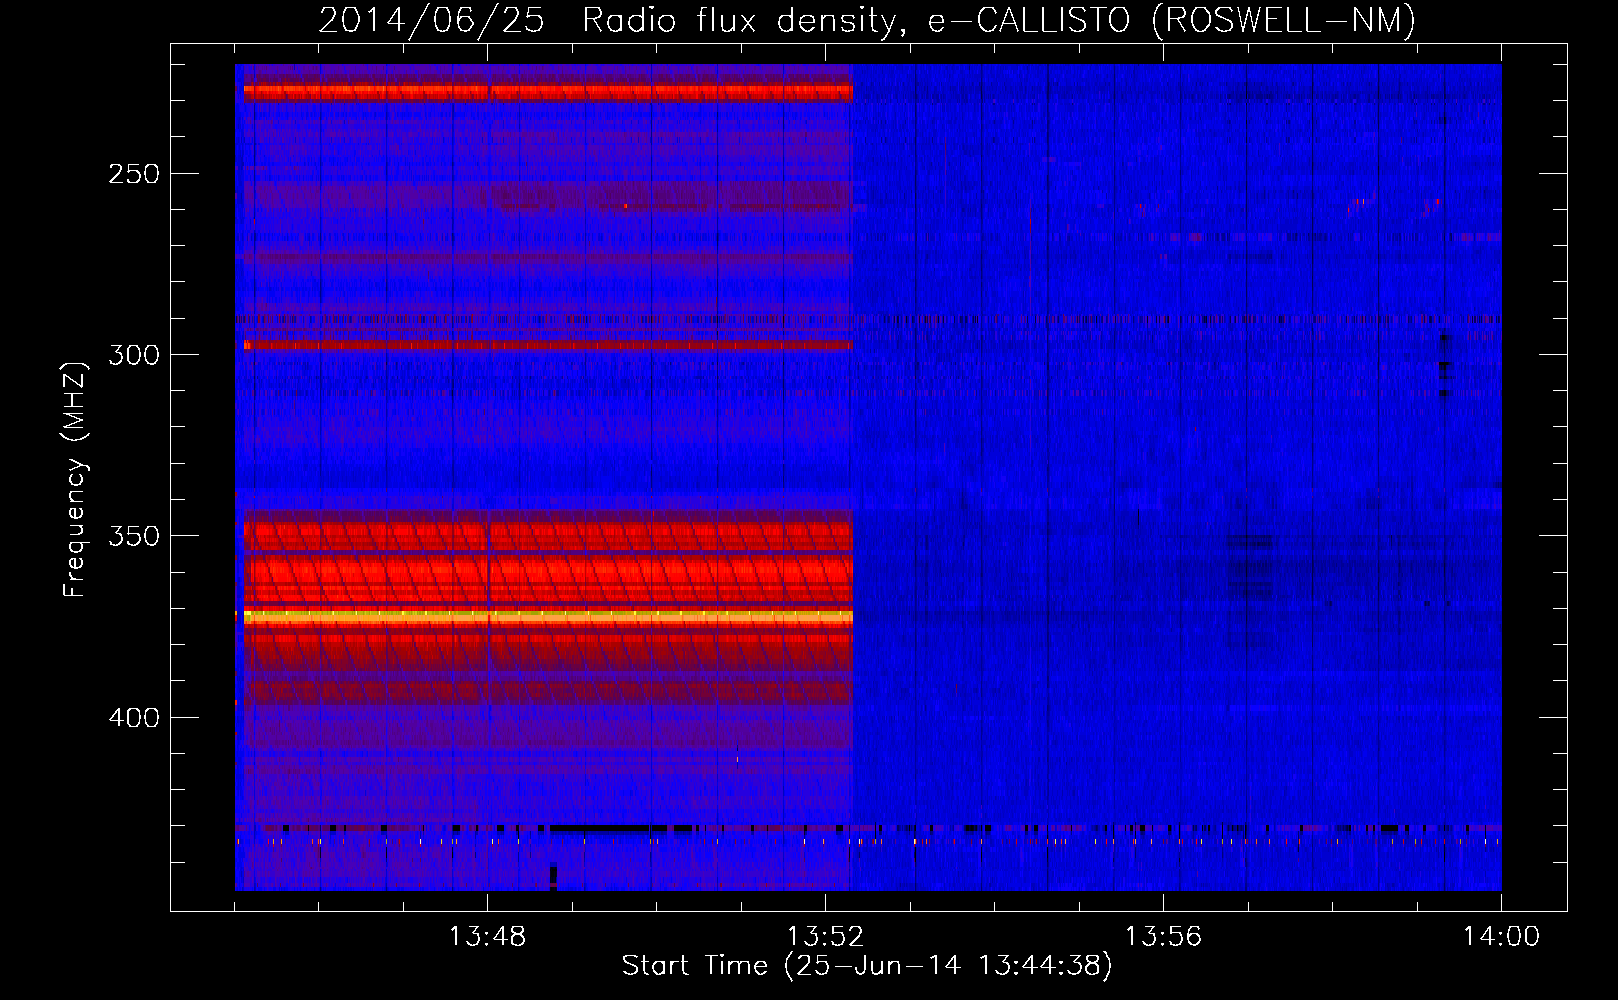The image size is (1618, 1000).
Task: Click the 'Start Time (25-Jun-14 13:44:38)' label
Action: coord(867,966)
